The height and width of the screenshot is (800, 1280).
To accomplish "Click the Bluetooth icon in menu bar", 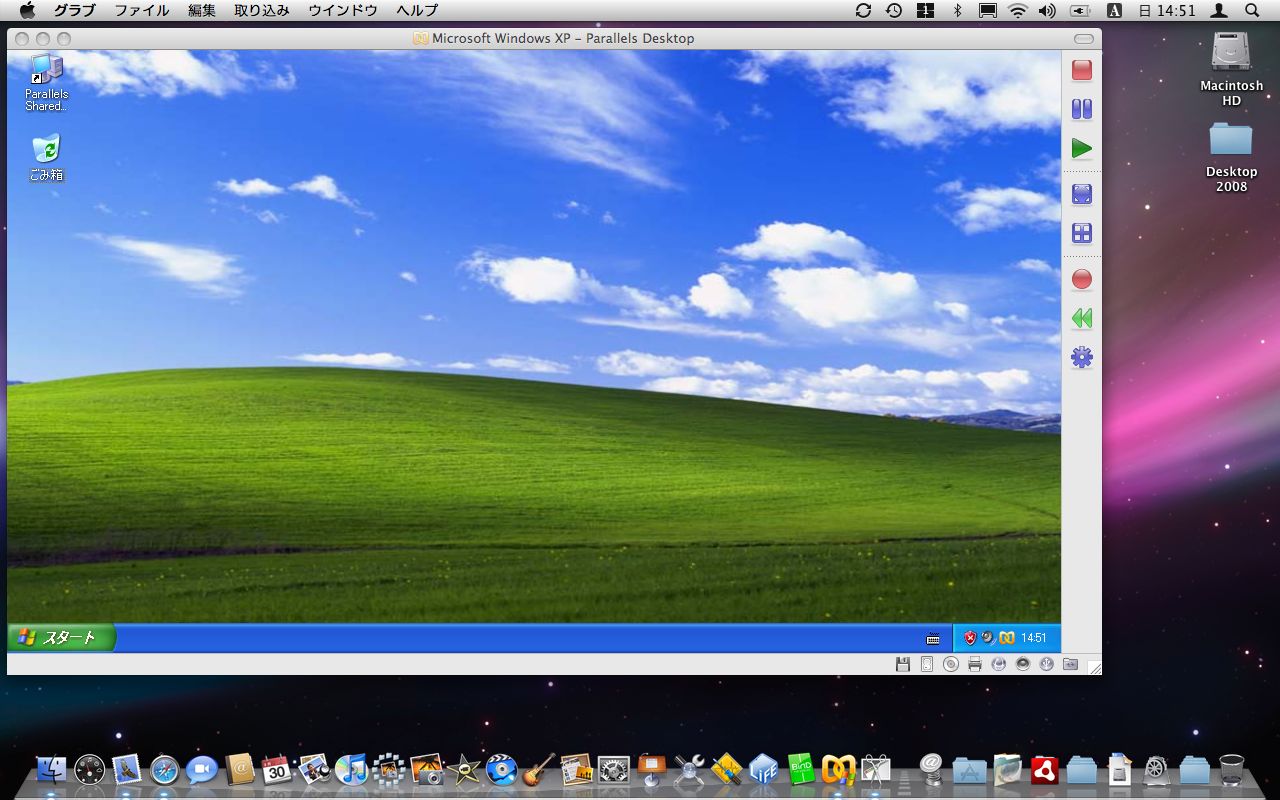I will point(957,11).
